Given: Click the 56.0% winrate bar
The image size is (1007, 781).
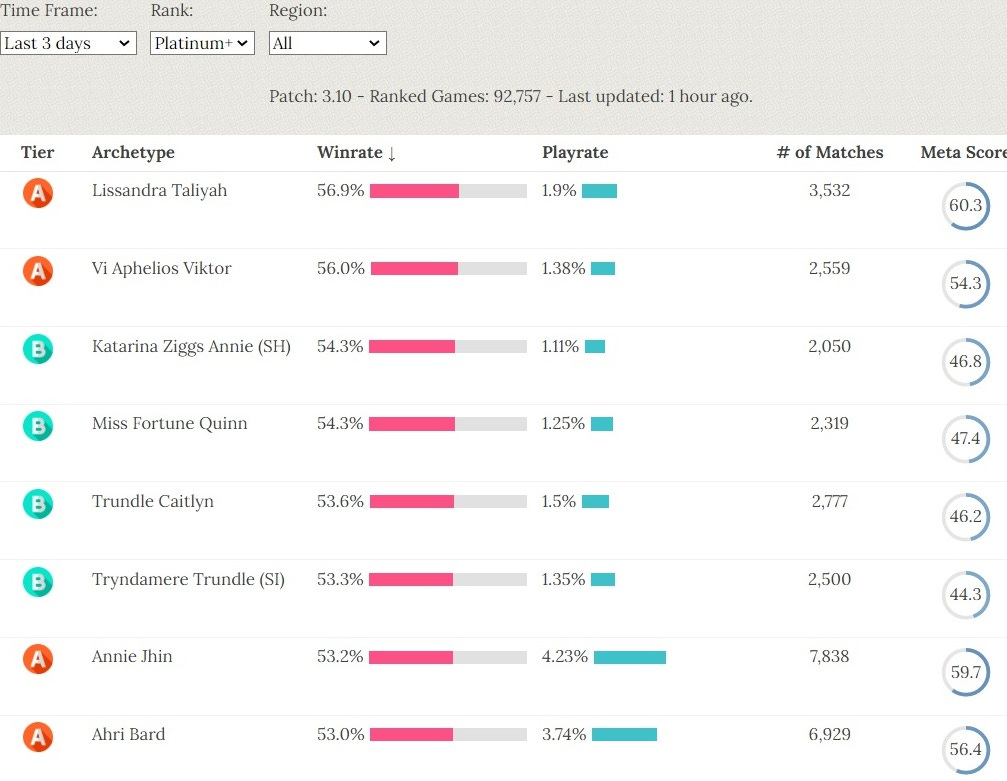Looking at the screenshot, I should (x=448, y=268).
